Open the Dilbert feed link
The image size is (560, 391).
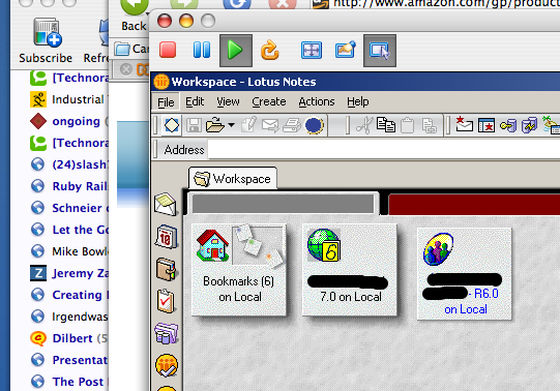[x=72, y=338]
